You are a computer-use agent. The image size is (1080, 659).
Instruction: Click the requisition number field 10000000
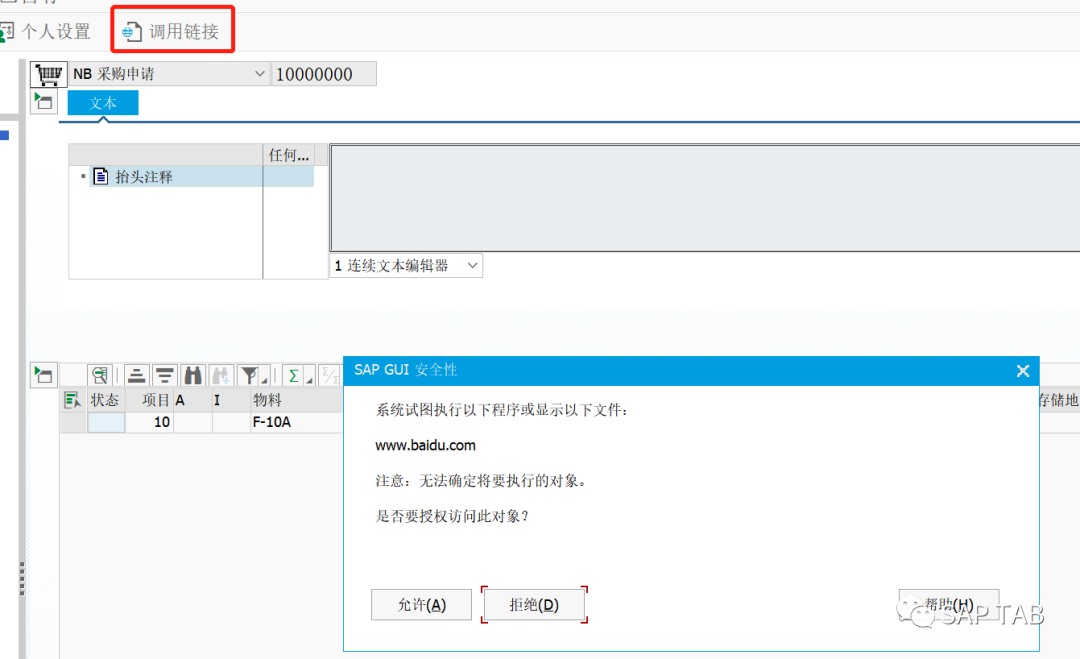[x=324, y=74]
